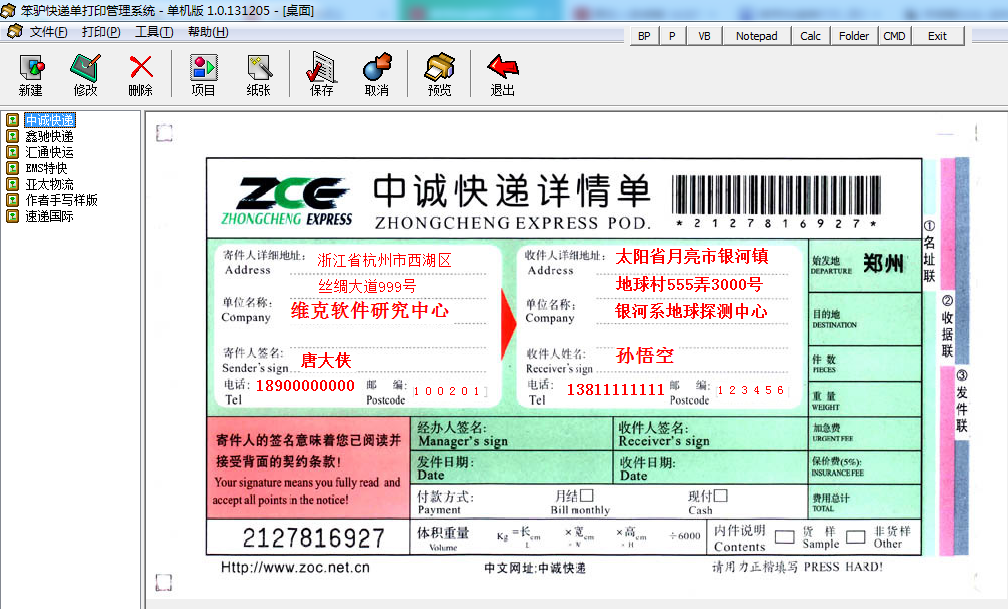
Task: Click the 修改 (Modify) toolbar icon
Action: (86, 68)
